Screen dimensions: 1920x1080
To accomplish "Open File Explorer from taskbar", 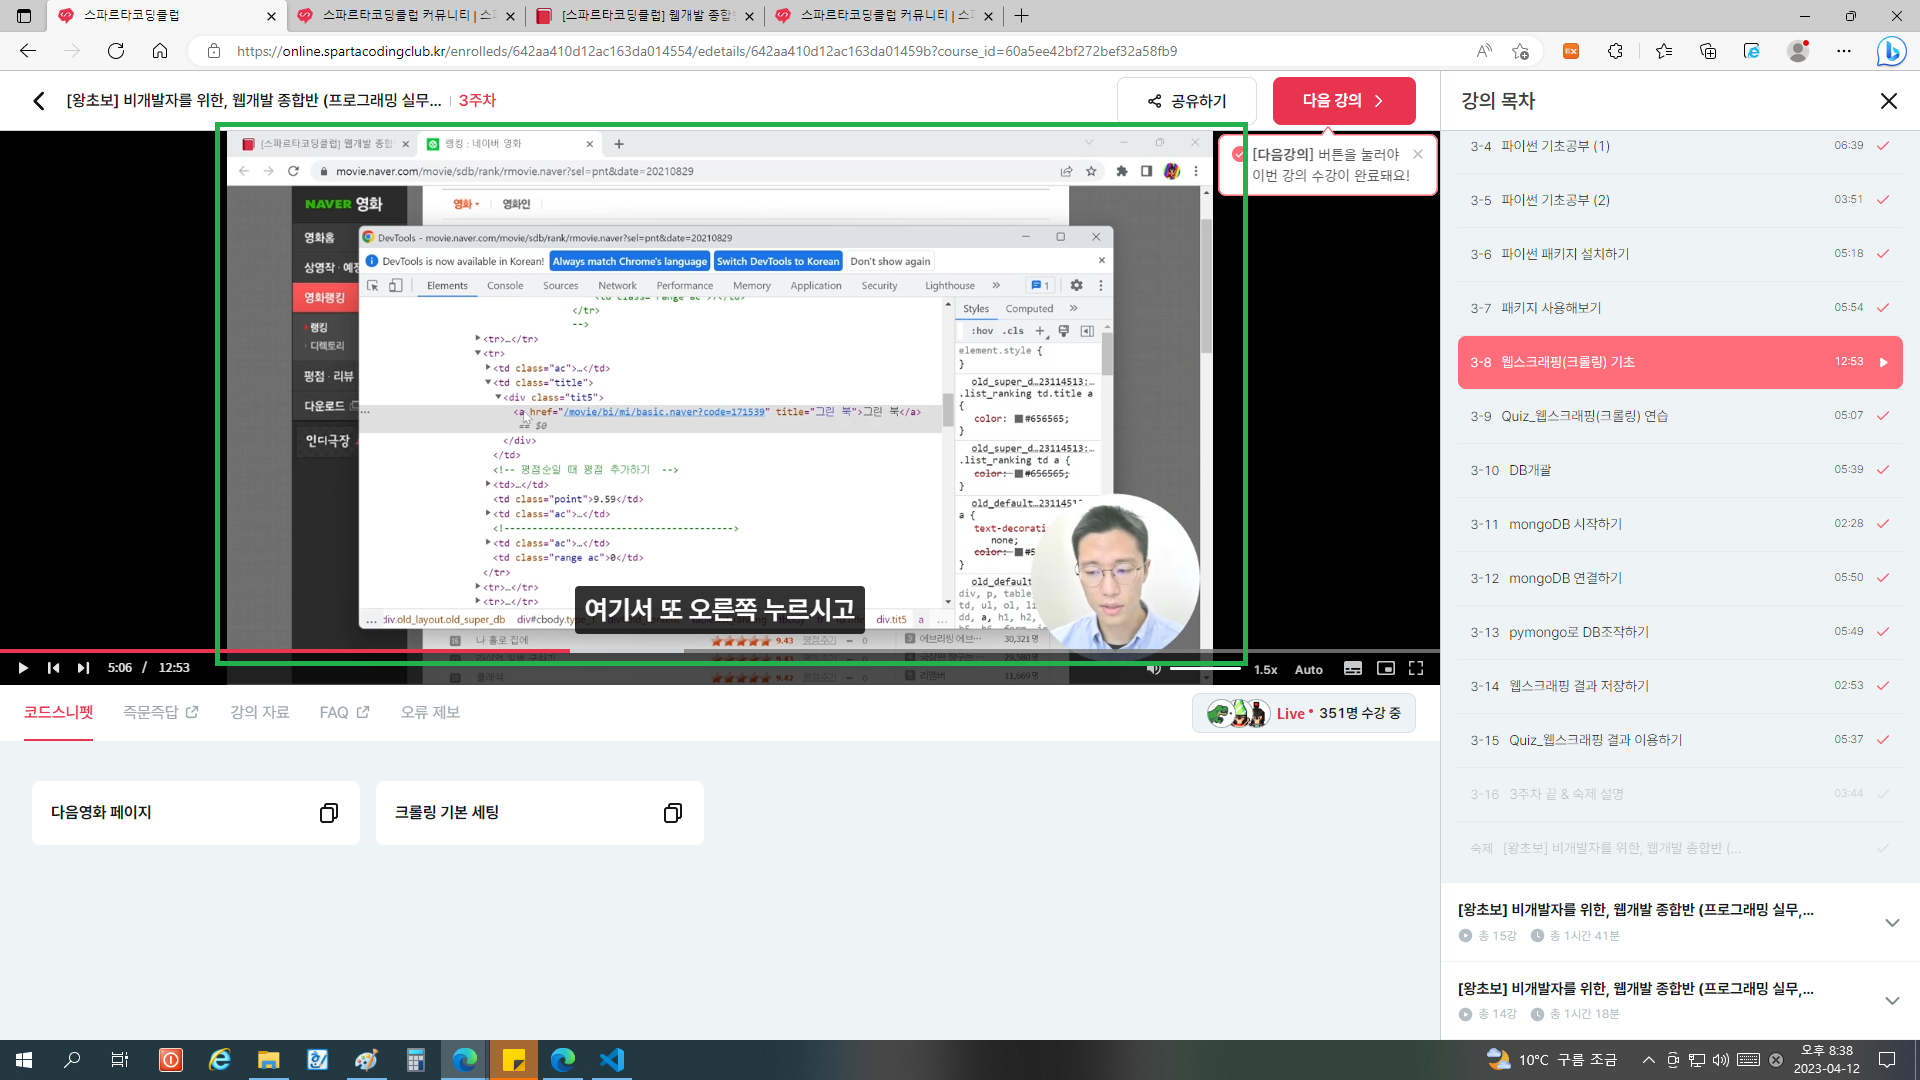I will (268, 1060).
